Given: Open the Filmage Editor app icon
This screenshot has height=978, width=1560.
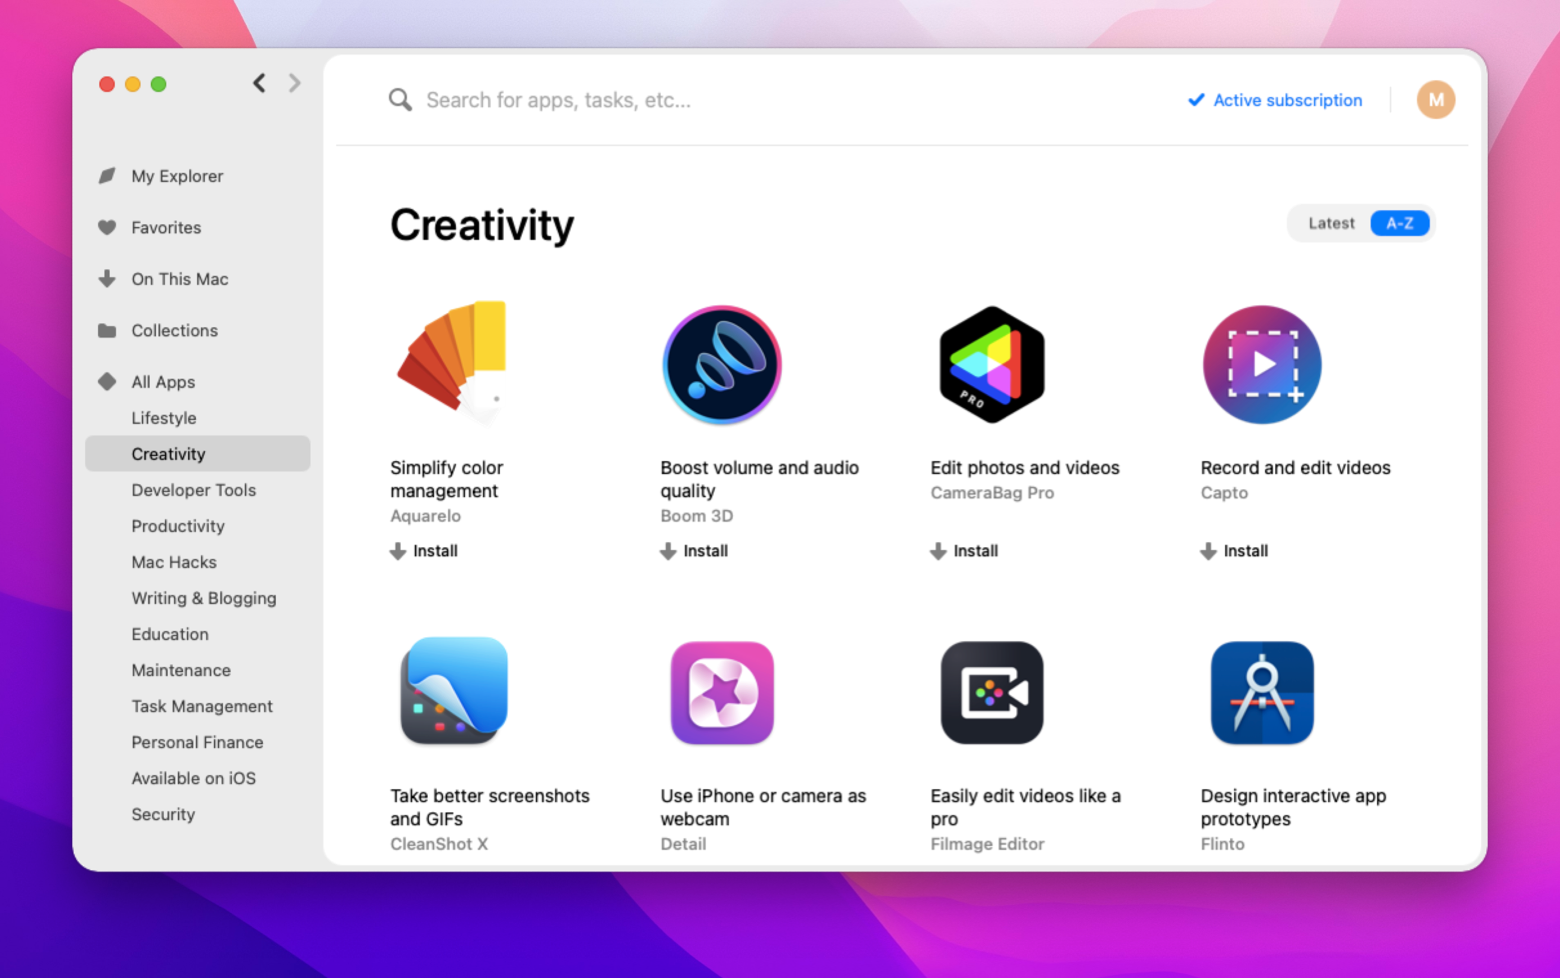Looking at the screenshot, I should point(992,693).
